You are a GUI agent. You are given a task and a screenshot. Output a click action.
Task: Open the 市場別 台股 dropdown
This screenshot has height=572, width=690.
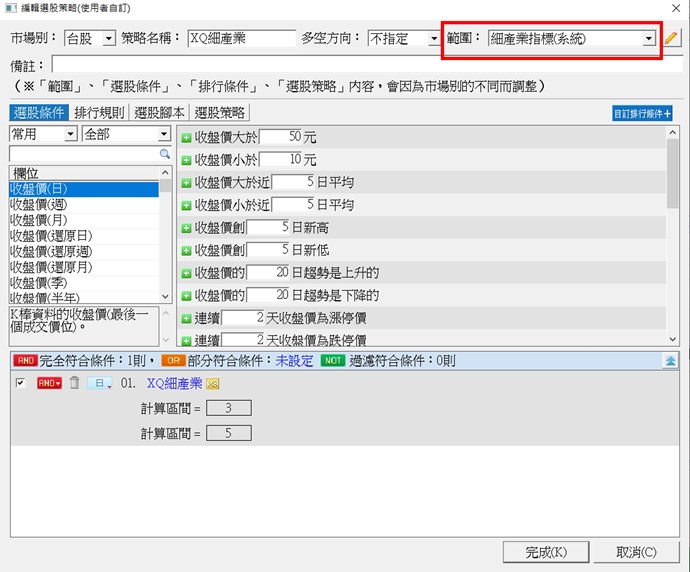[108, 39]
